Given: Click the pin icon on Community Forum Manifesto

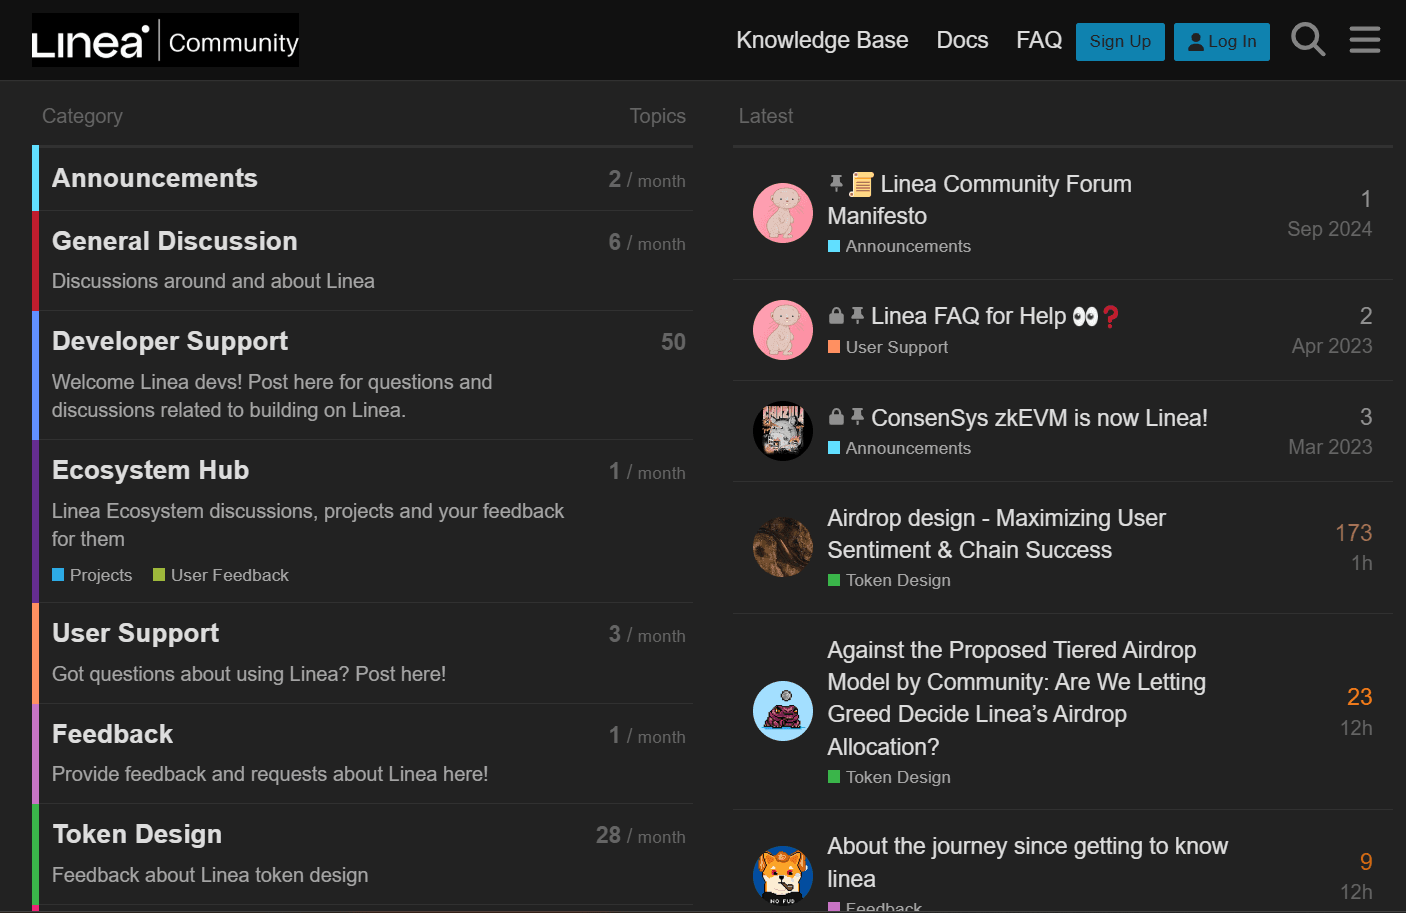Looking at the screenshot, I should coord(836,183).
